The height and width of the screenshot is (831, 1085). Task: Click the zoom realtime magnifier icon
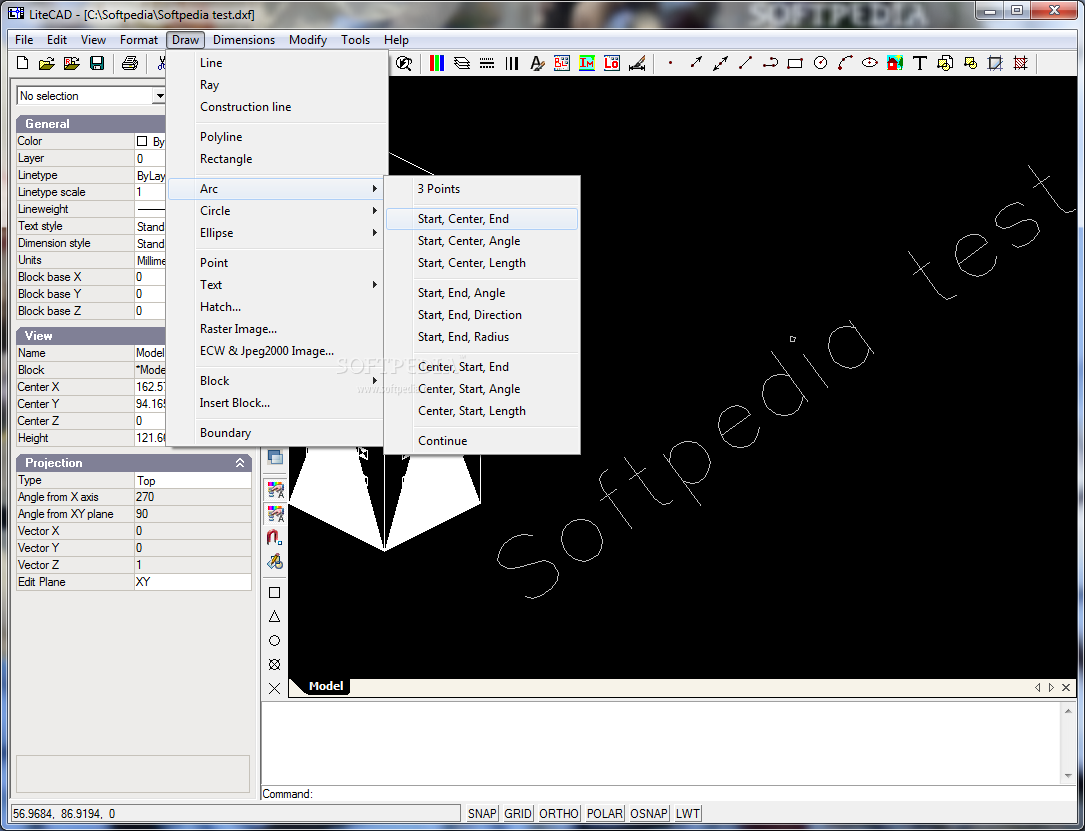404,64
